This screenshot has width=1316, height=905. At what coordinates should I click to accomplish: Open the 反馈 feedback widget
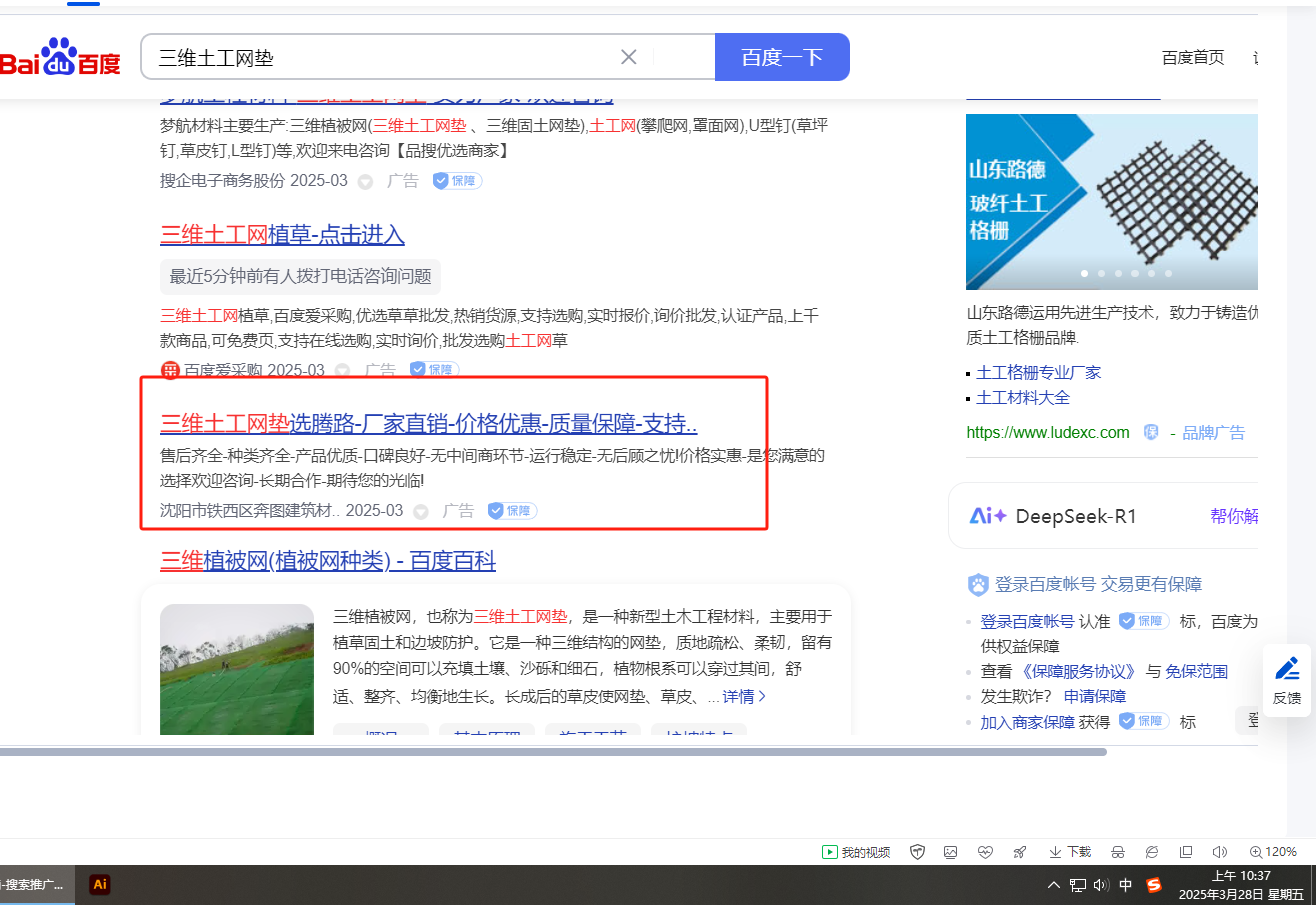pyautogui.click(x=1286, y=680)
